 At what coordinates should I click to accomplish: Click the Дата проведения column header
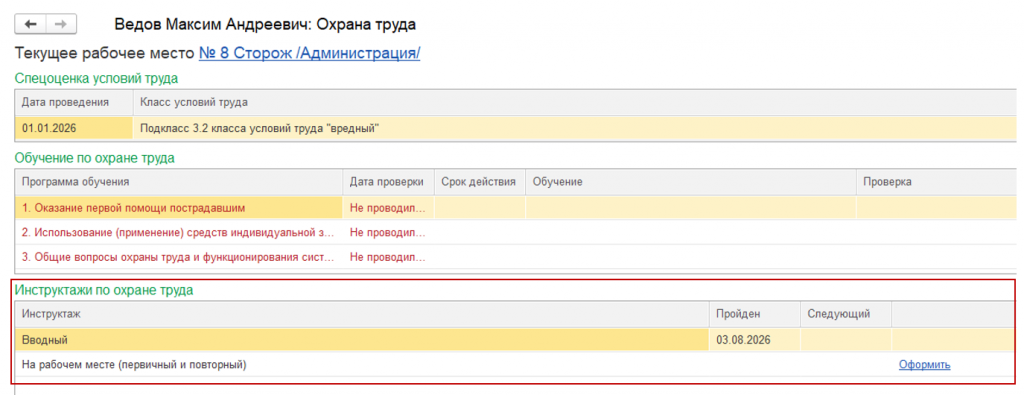click(74, 103)
